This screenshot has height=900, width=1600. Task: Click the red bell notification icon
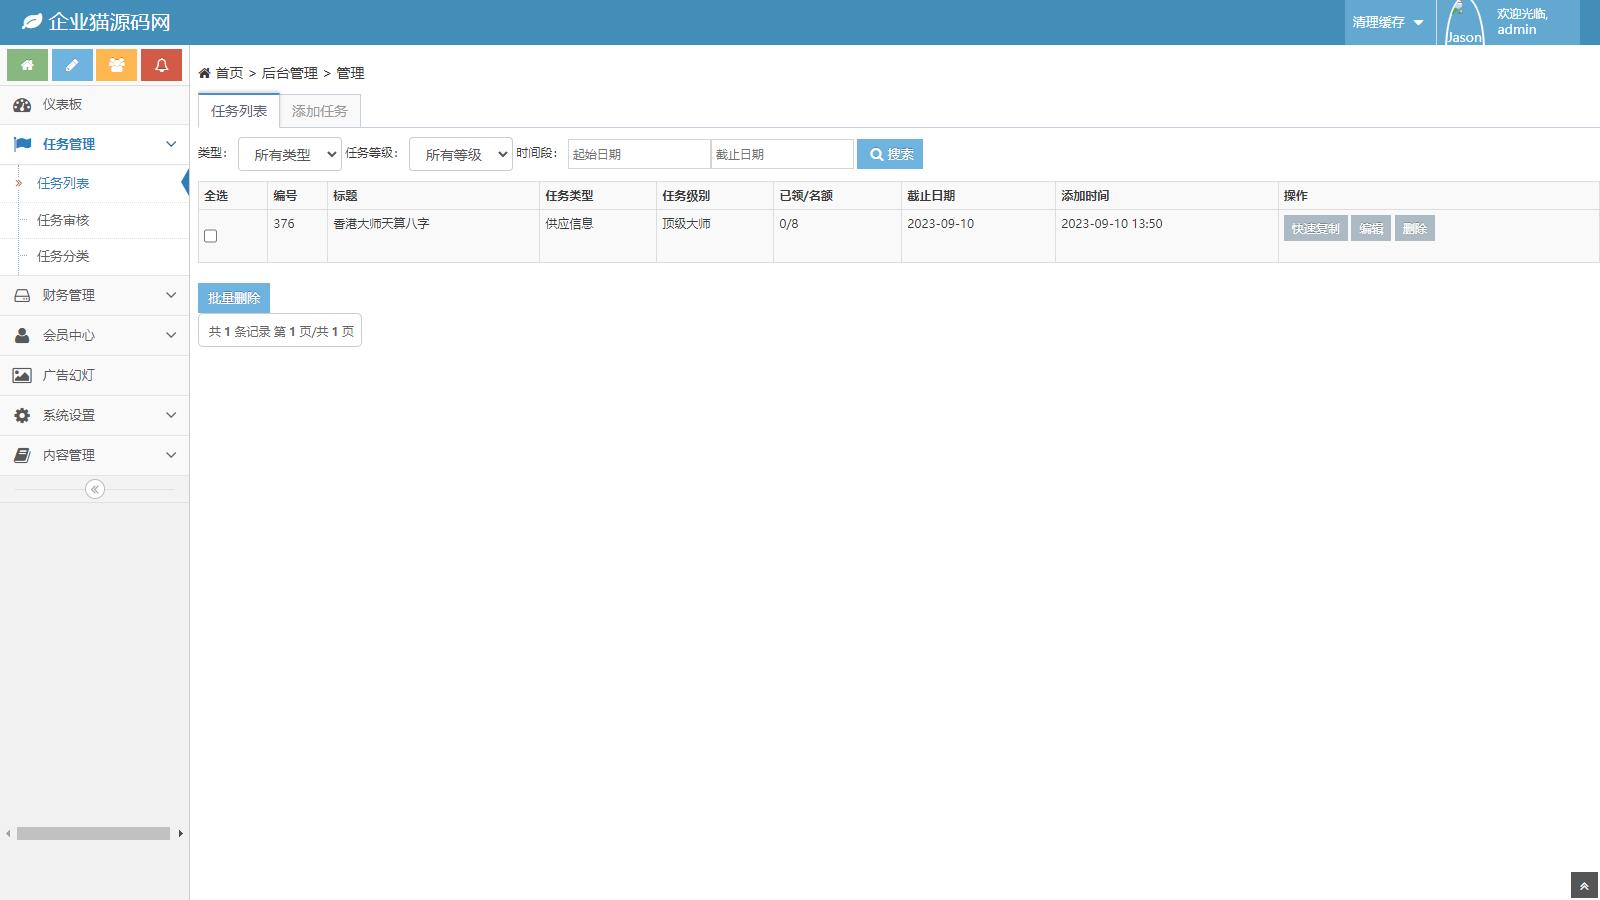click(x=161, y=65)
